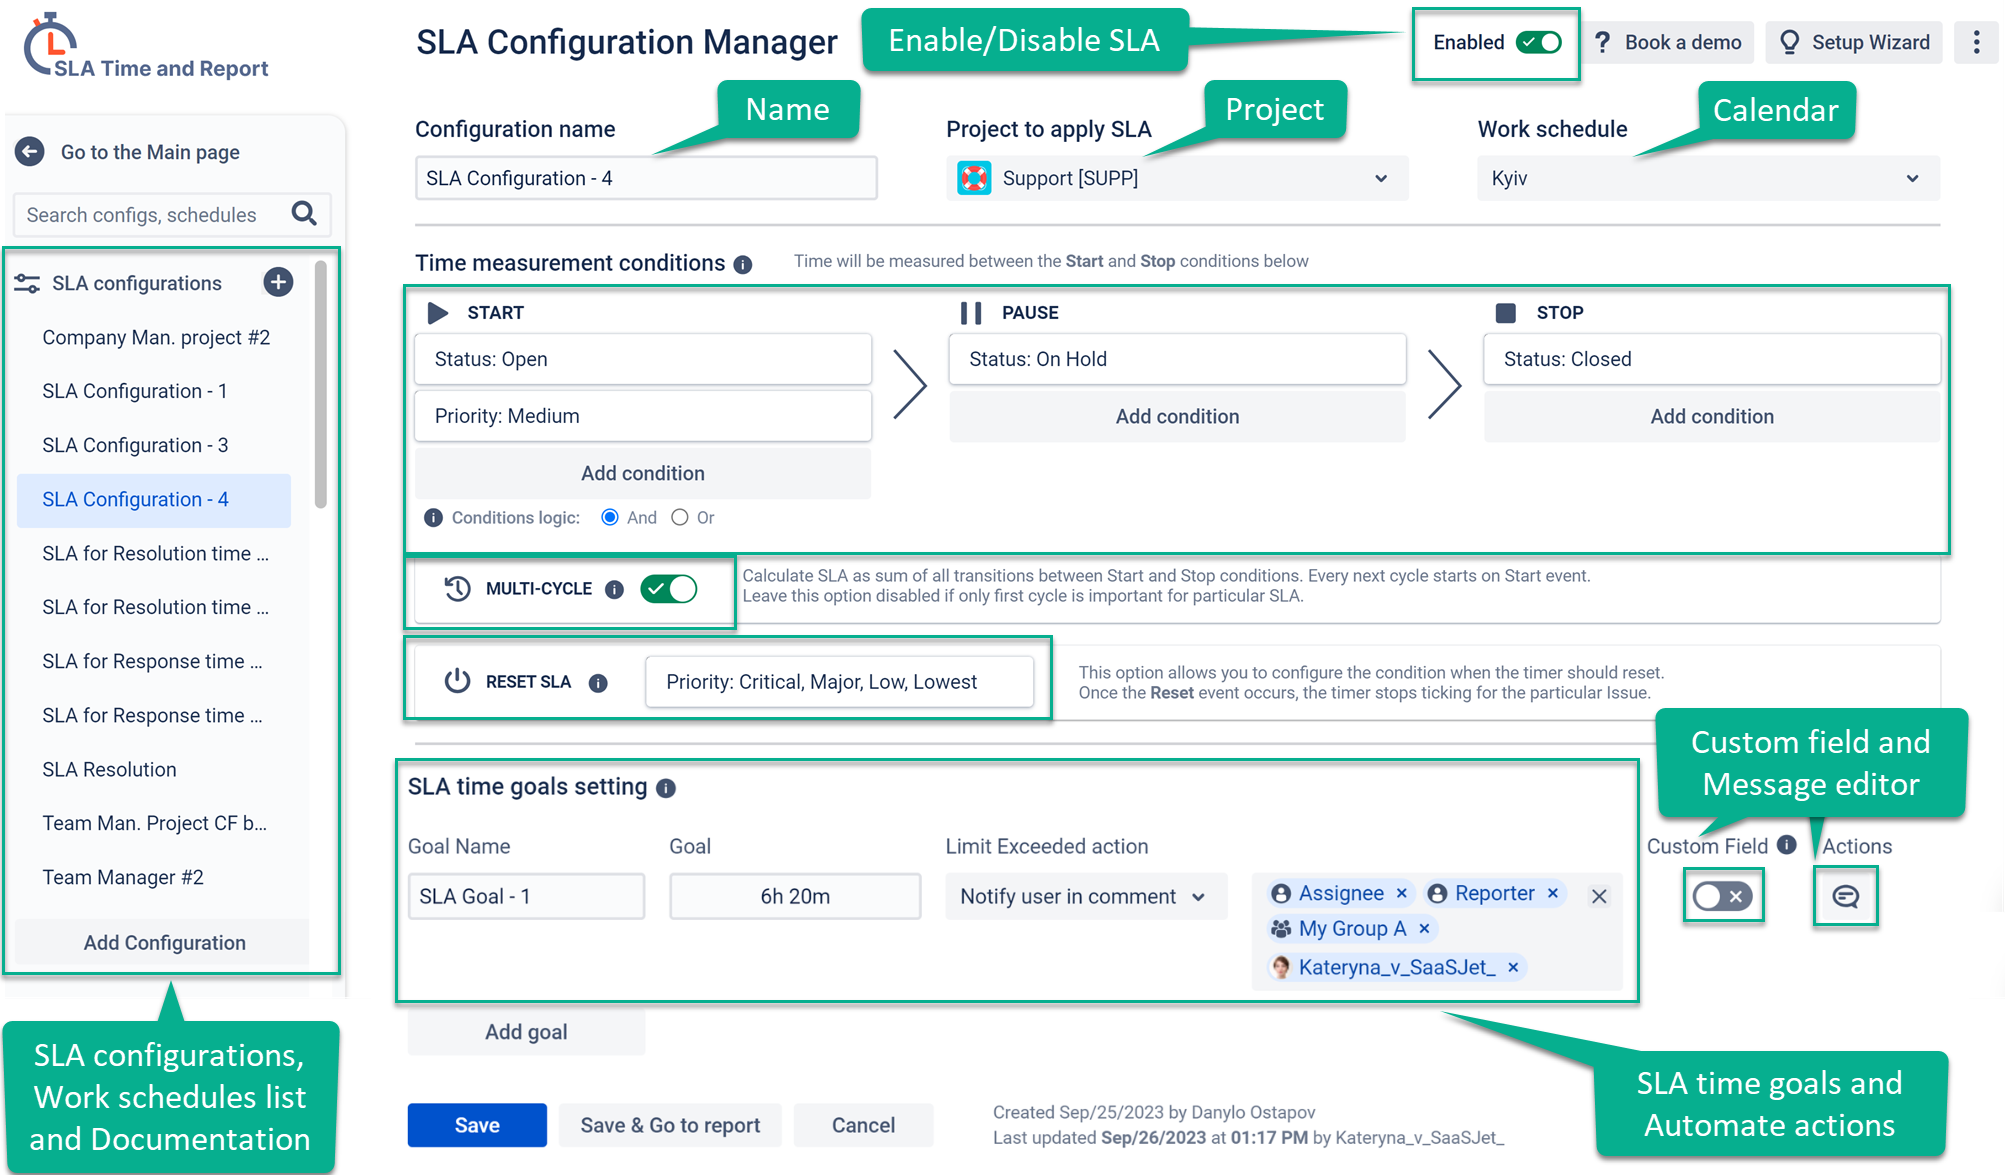This screenshot has width=2005, height=1175.
Task: Click the plus icon next to SLA configurations
Action: (x=278, y=283)
